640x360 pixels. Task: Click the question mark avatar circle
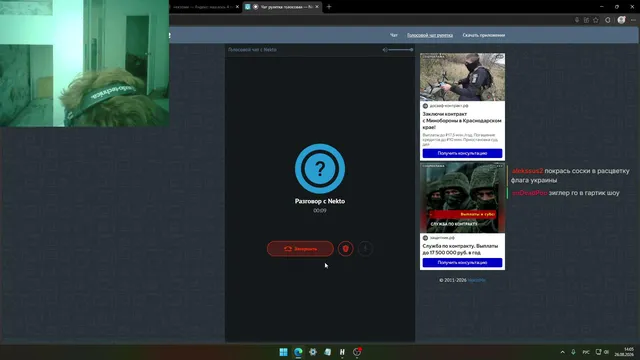point(320,169)
